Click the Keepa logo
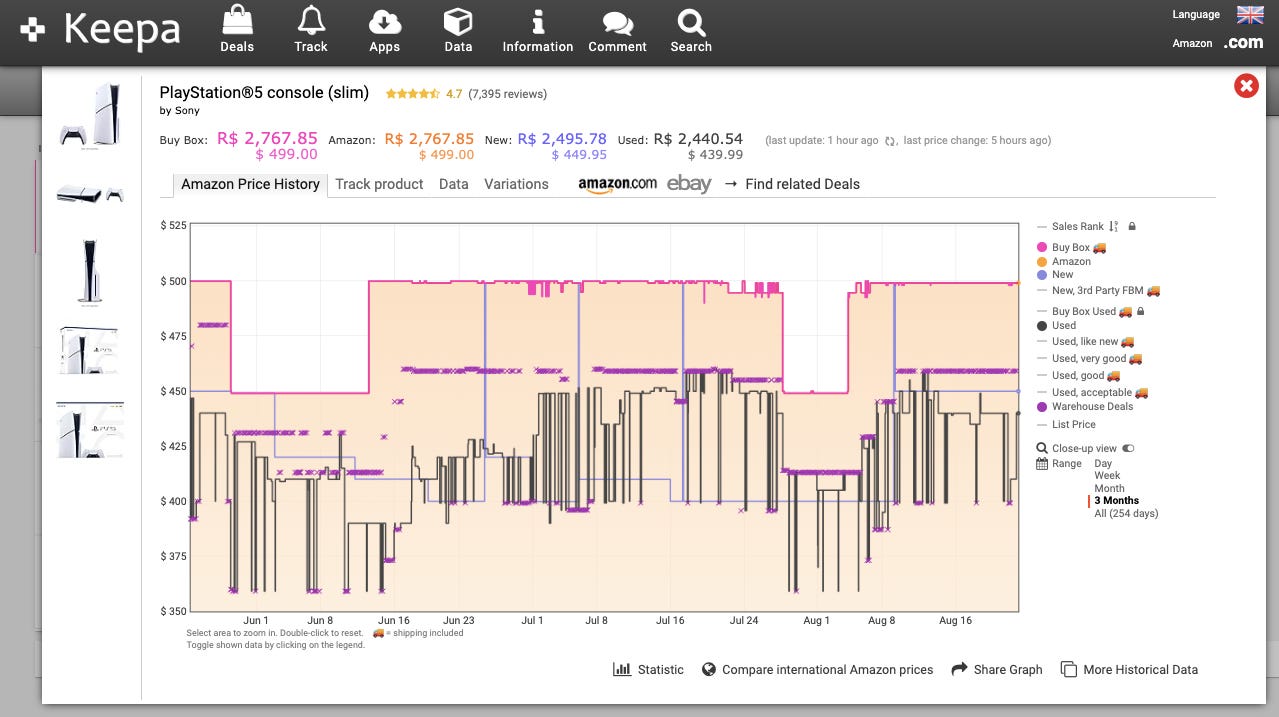Viewport: 1279px width, 717px height. 100,30
